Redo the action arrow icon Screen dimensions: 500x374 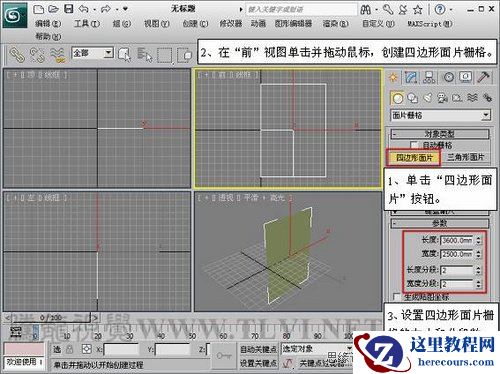click(x=106, y=9)
